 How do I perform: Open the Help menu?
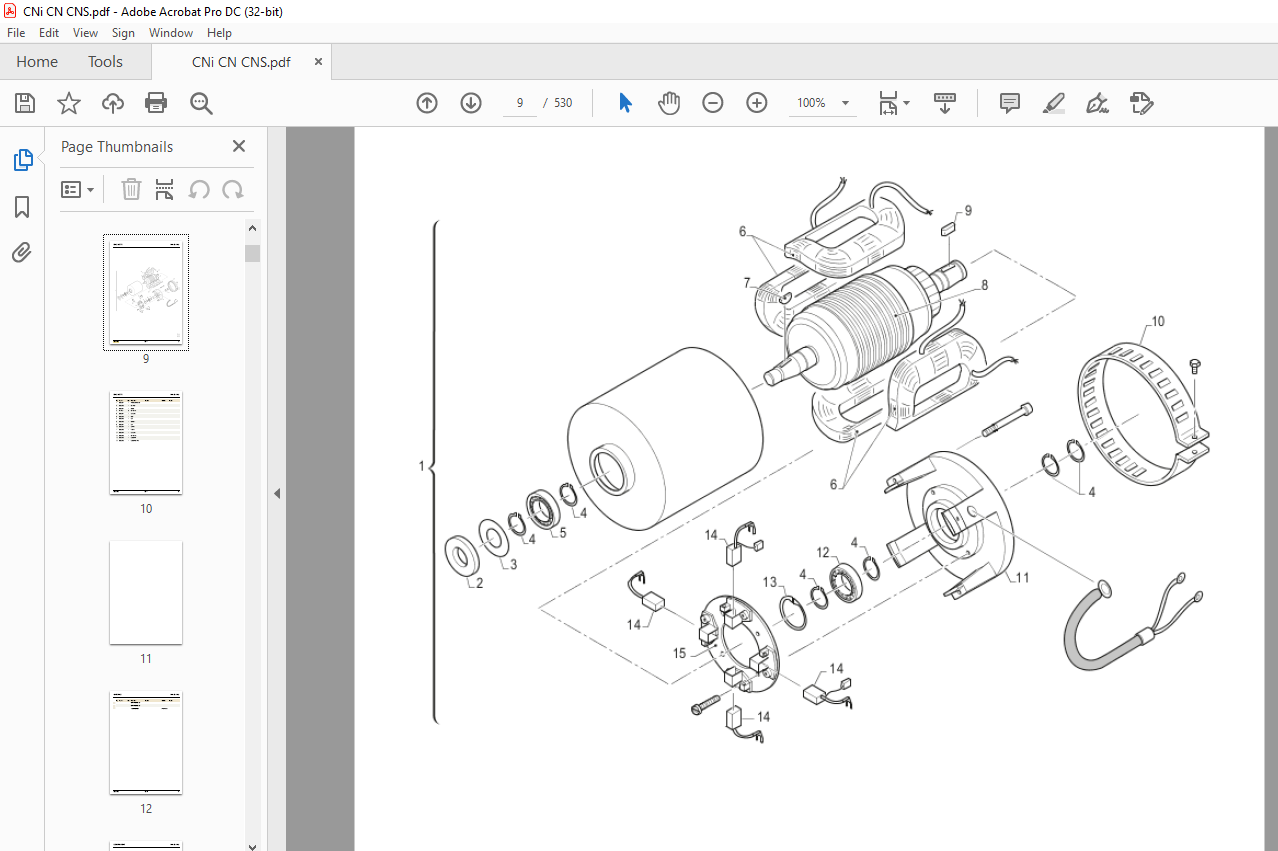coord(219,33)
